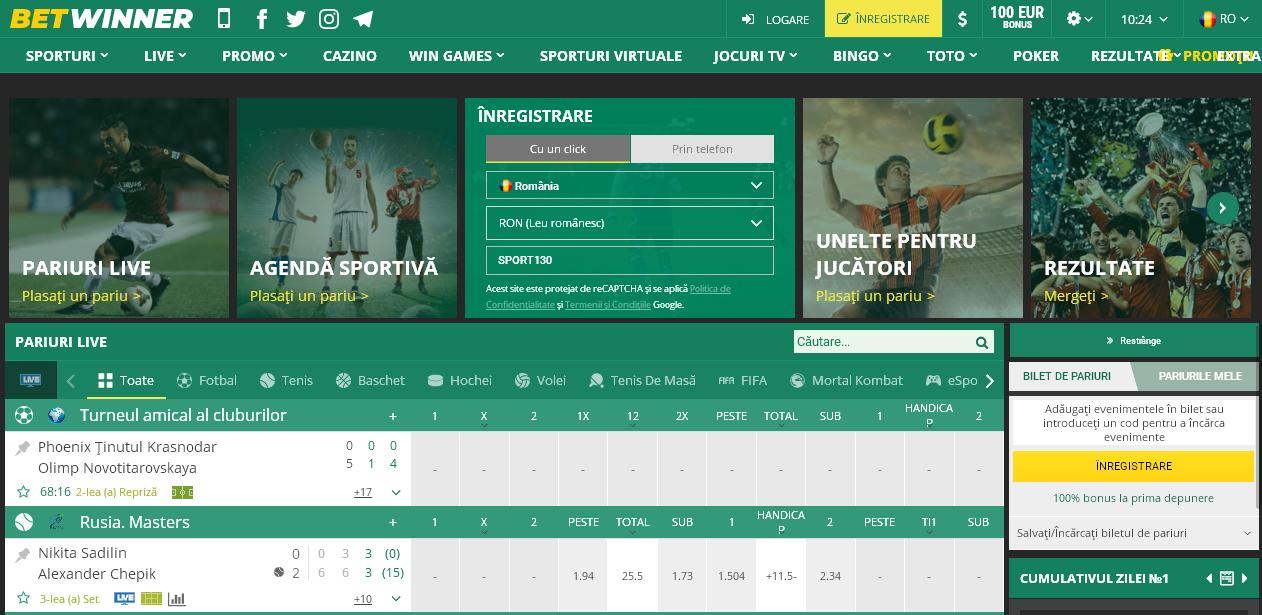Screen dimensions: 1262x615
Task: Go to the CAZINO section
Action: click(x=350, y=56)
